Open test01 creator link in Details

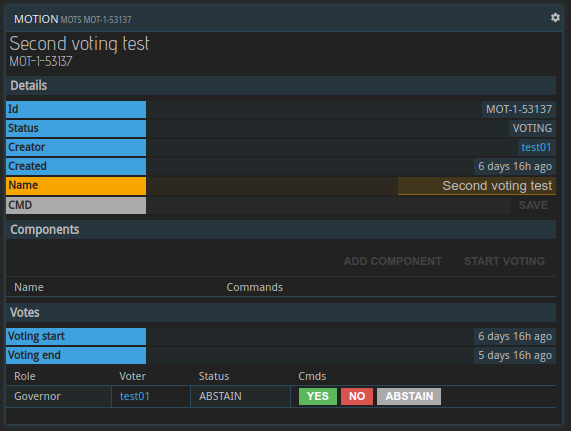click(x=536, y=147)
